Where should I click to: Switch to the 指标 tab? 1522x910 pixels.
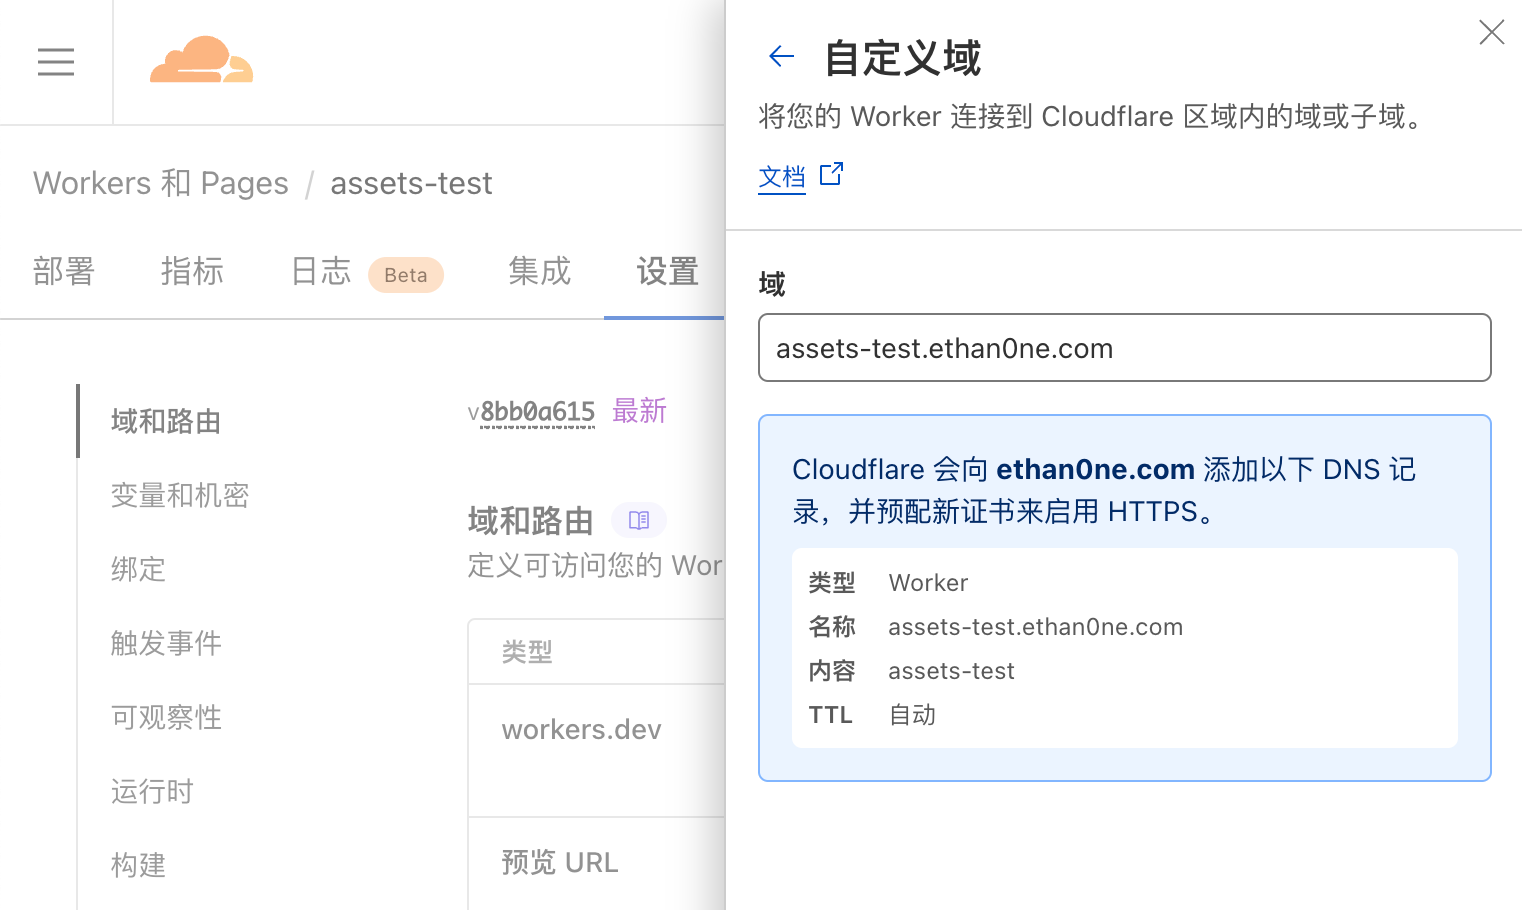point(192,271)
